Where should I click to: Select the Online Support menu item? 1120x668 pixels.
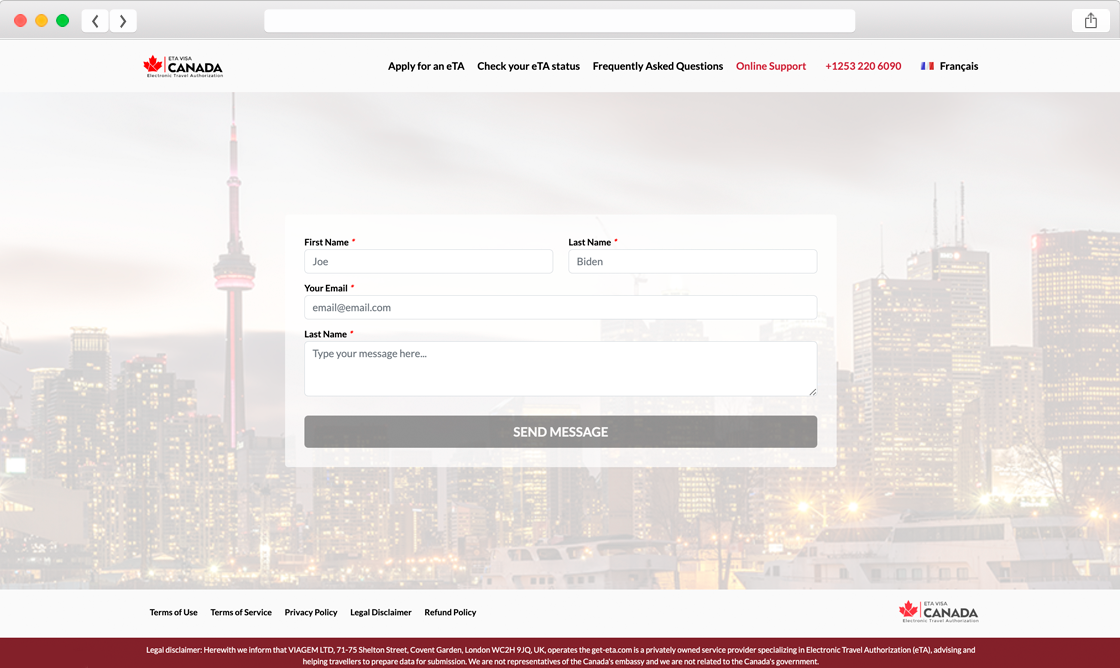pyautogui.click(x=770, y=66)
